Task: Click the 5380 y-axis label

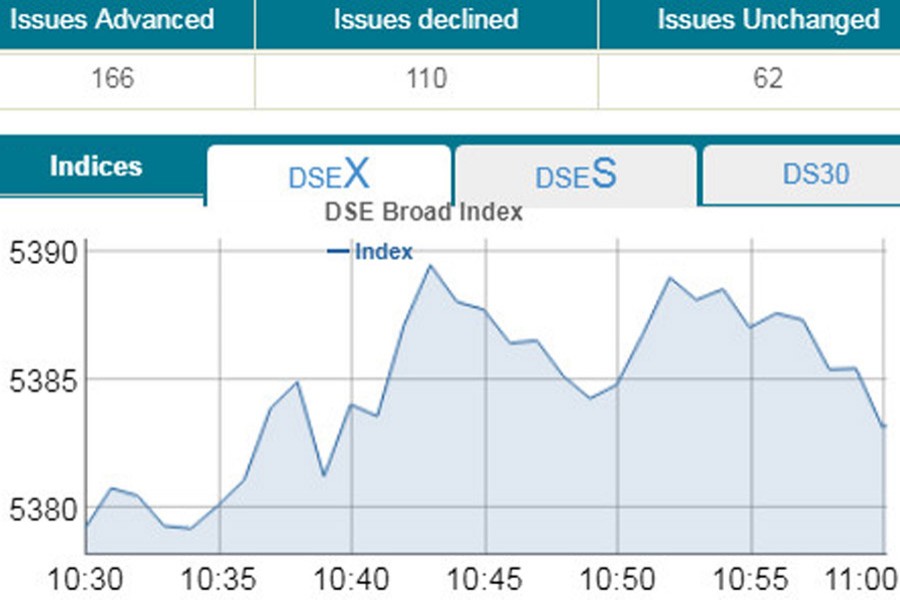Action: pos(42,509)
